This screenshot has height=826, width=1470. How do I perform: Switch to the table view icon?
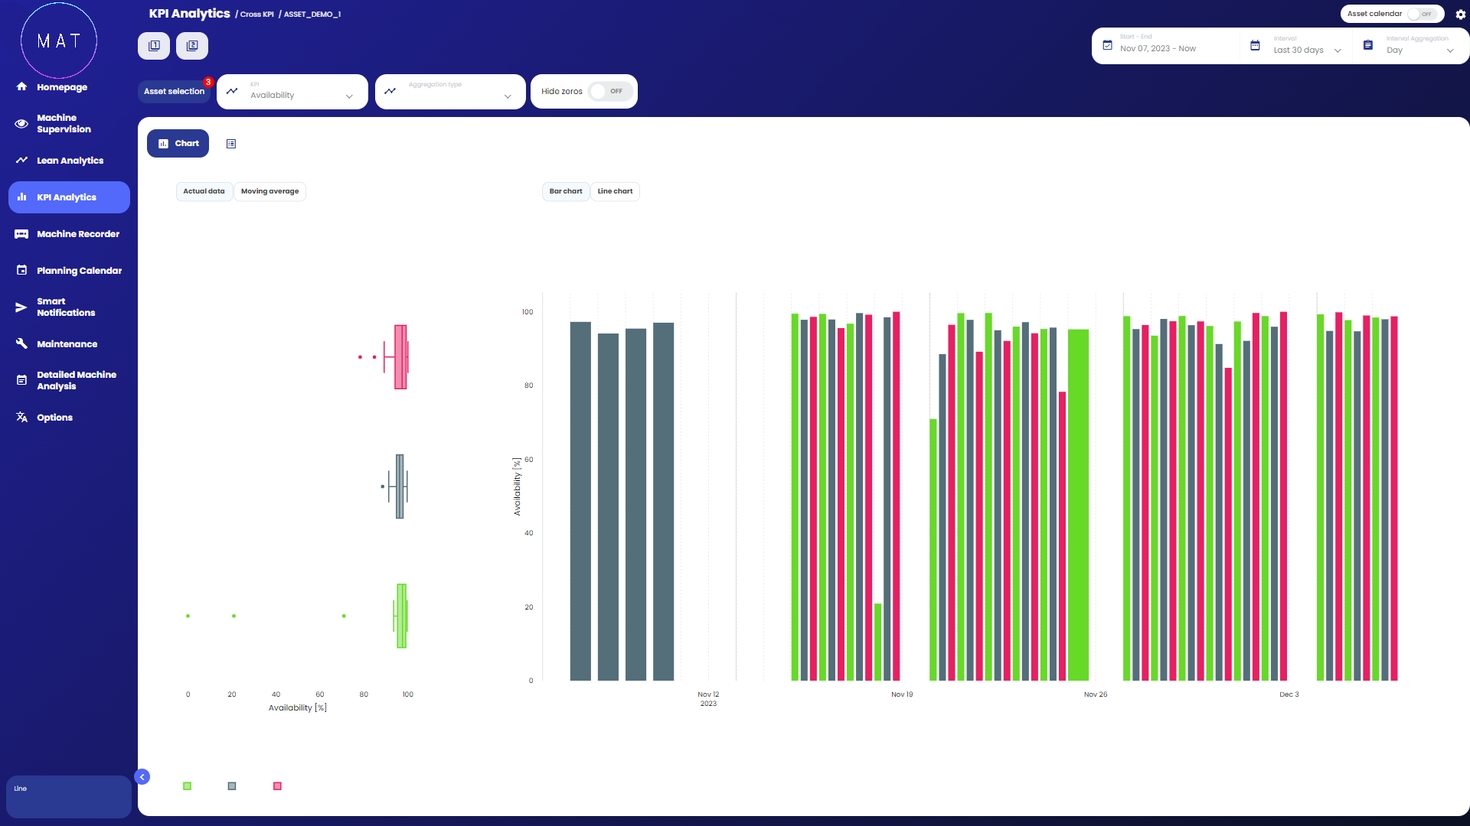(231, 144)
